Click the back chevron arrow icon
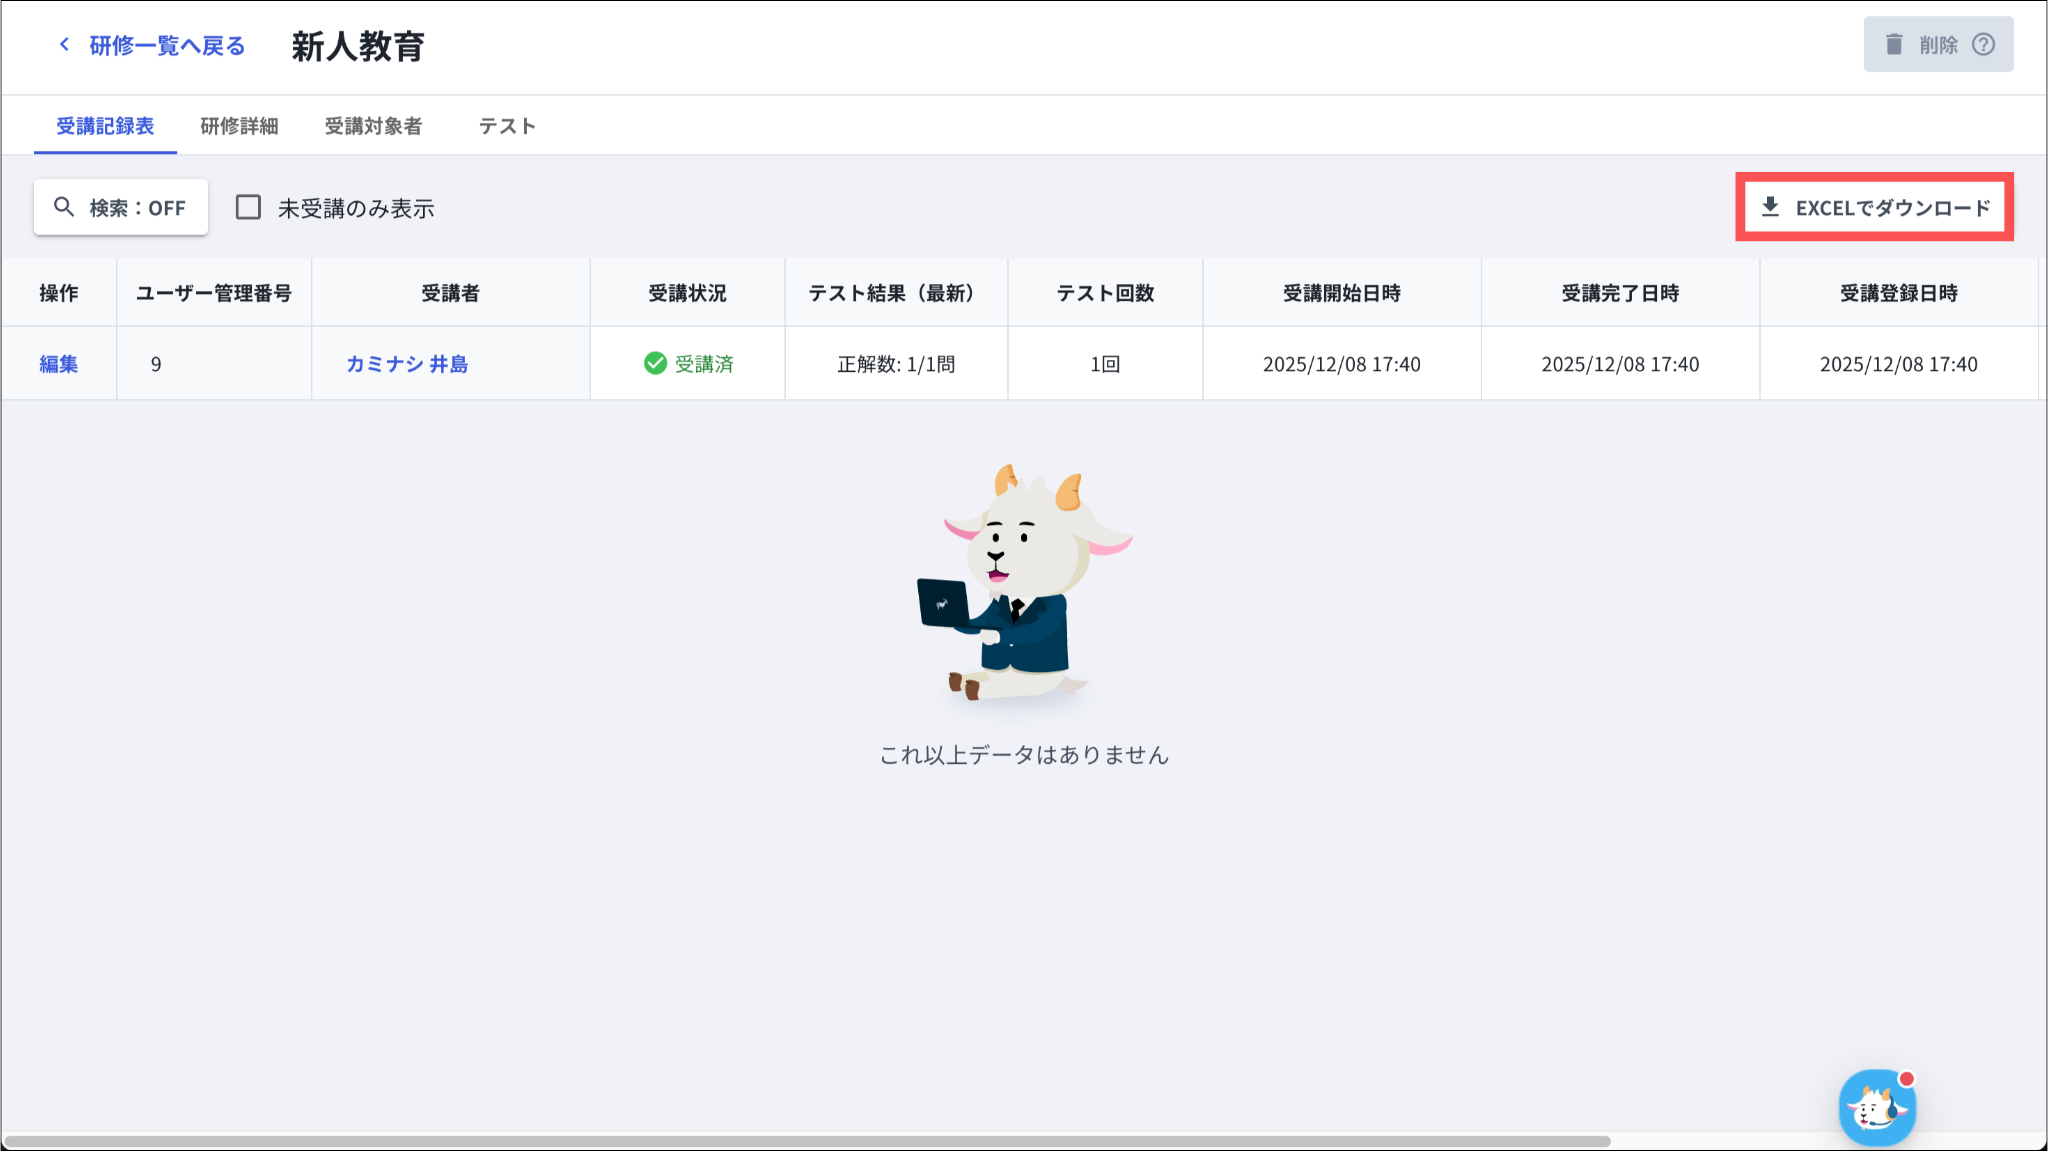The height and width of the screenshot is (1151, 2048). click(x=64, y=45)
